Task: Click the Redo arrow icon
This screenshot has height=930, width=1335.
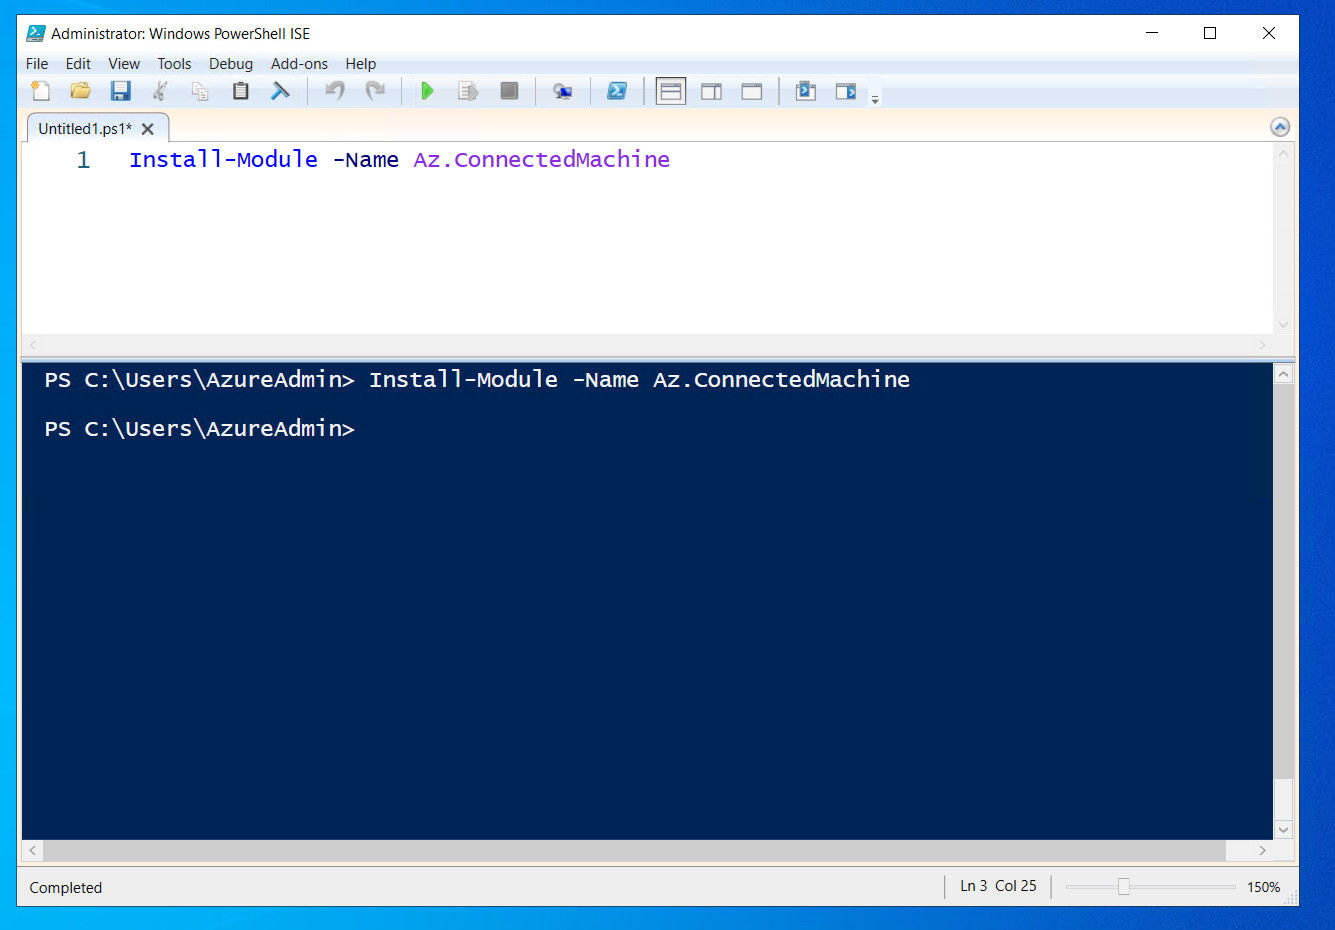Action: coord(375,91)
